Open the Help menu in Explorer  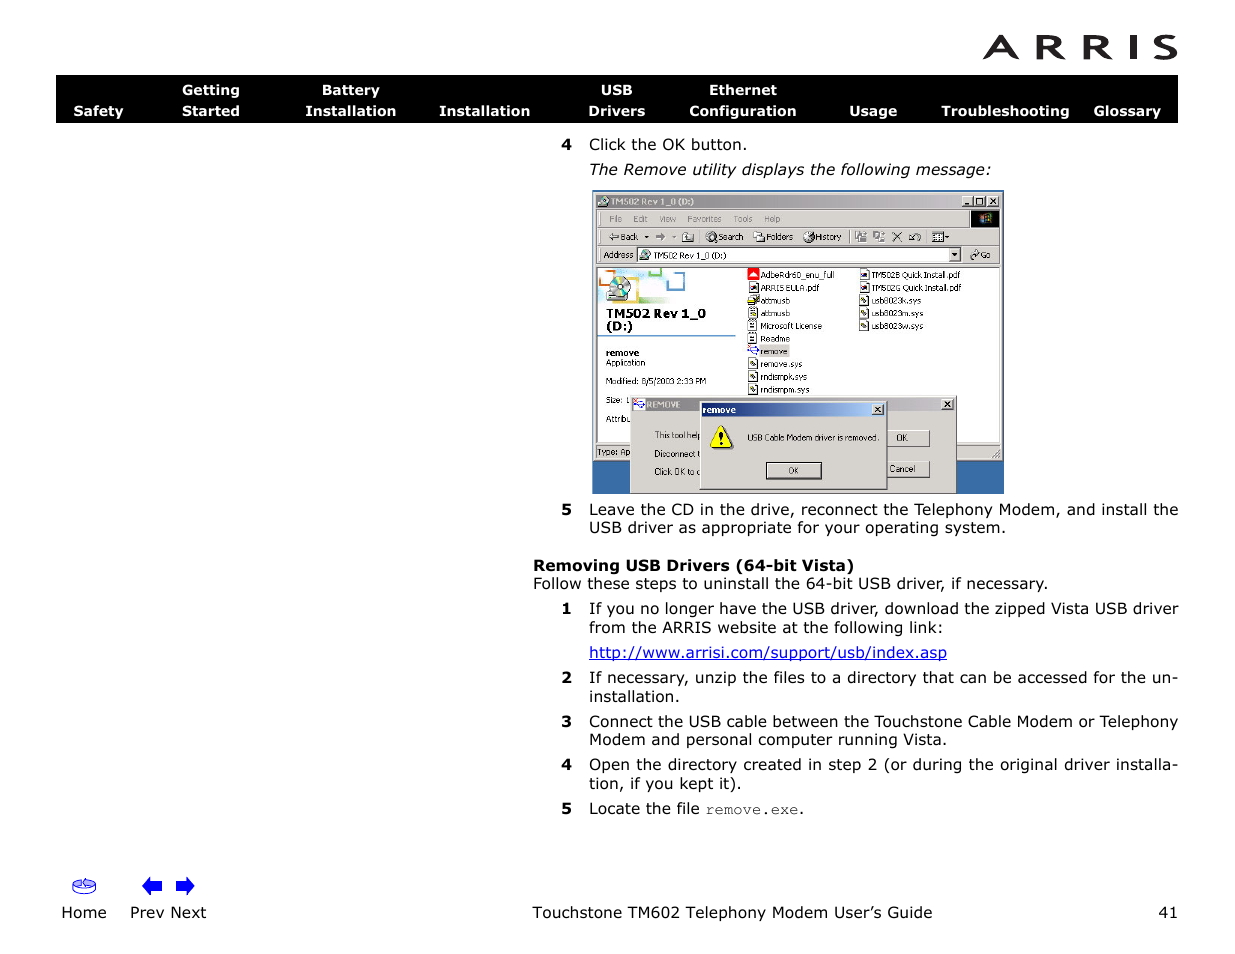click(772, 219)
